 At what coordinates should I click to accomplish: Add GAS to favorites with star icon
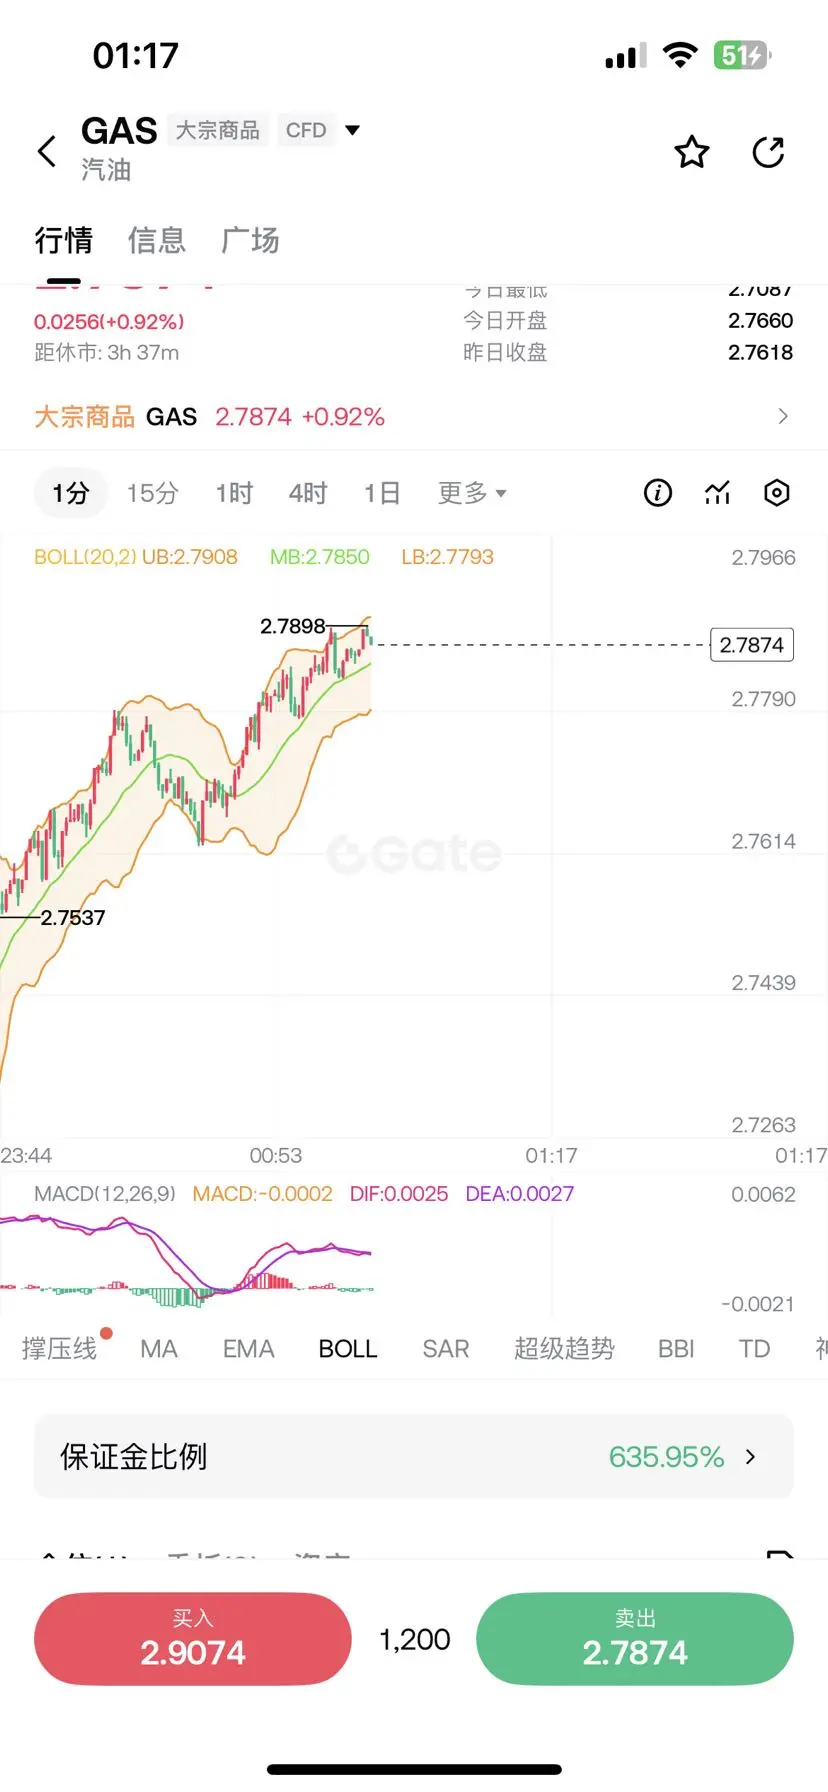(x=691, y=152)
